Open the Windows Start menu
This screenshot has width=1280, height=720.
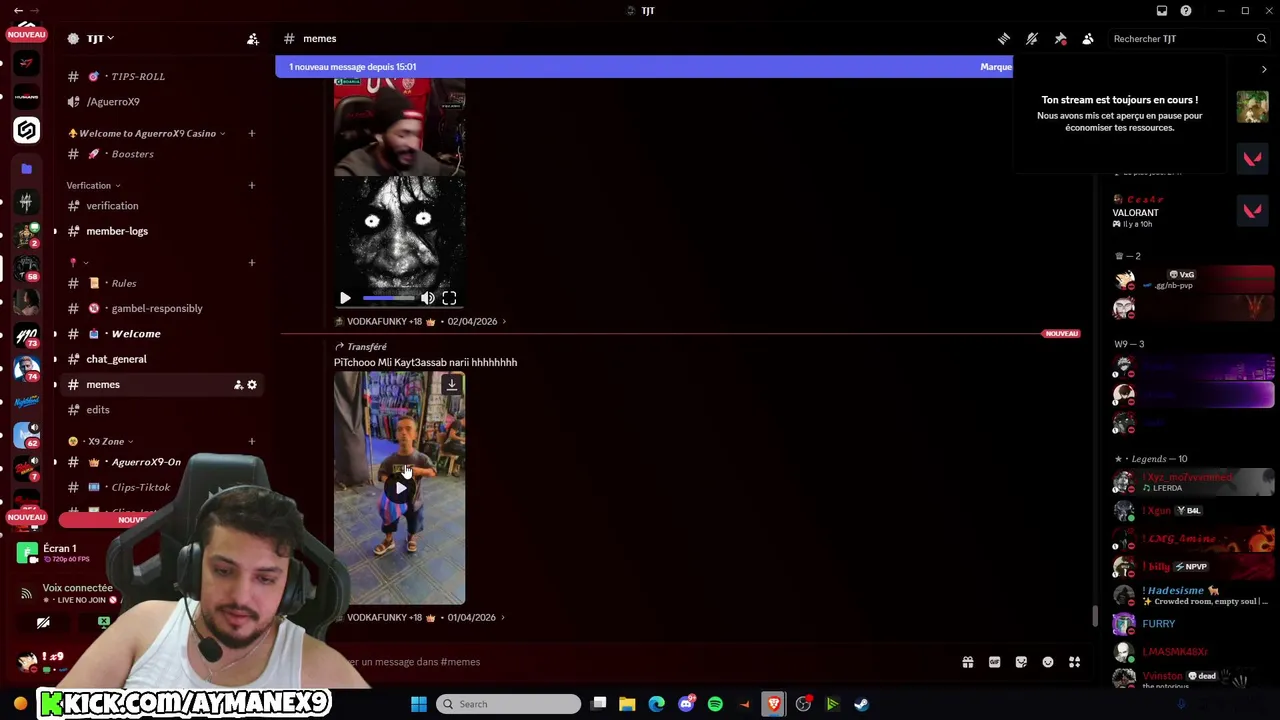[x=419, y=704]
